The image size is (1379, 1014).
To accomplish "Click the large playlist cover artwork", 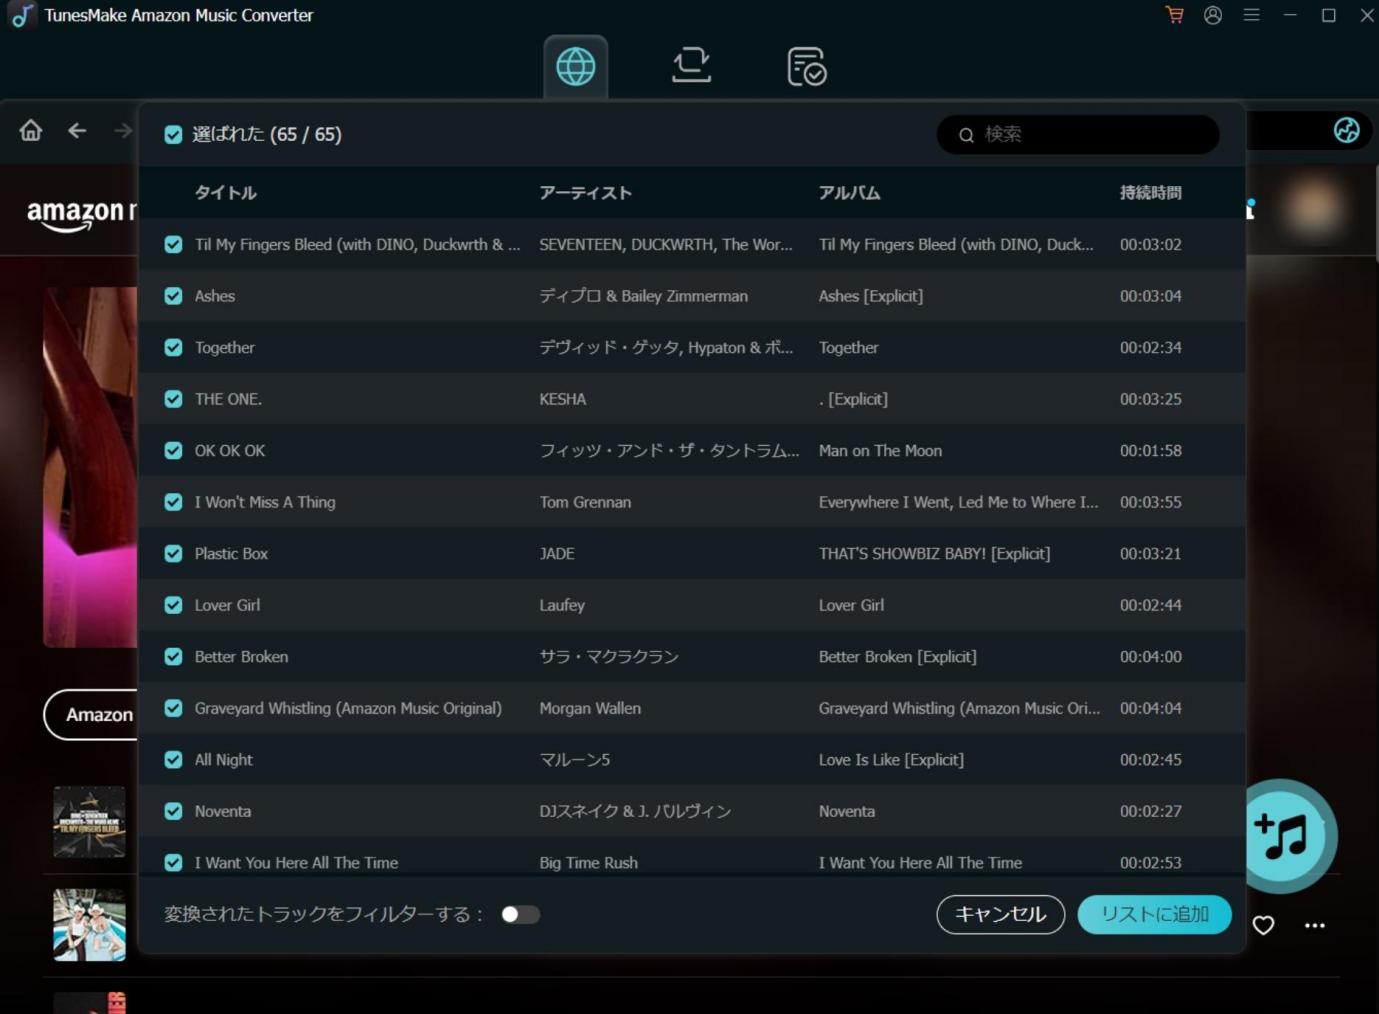I will tap(90, 467).
